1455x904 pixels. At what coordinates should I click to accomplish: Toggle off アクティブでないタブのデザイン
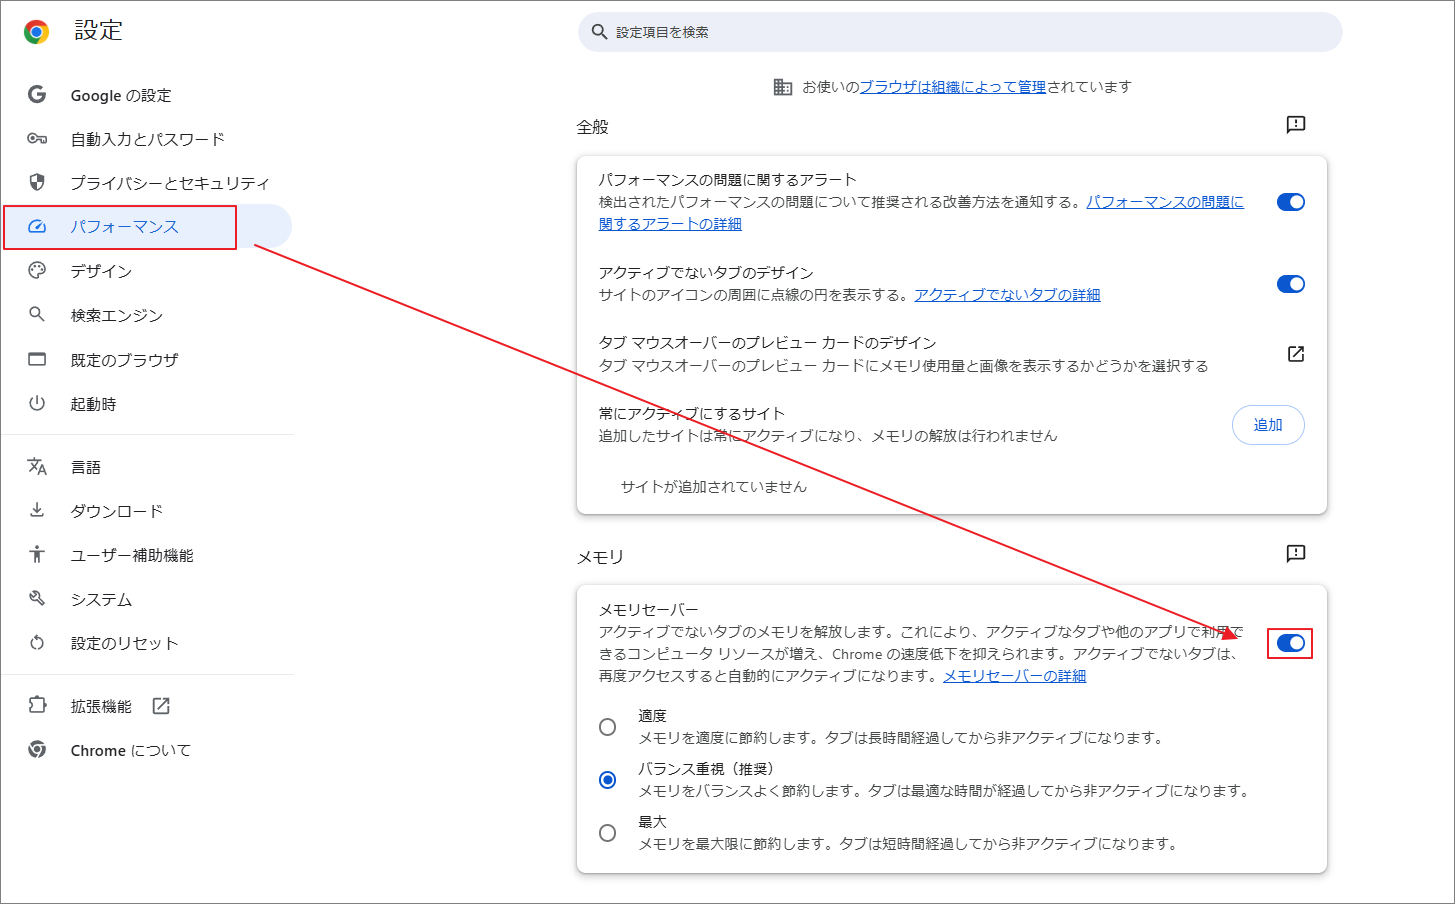pyautogui.click(x=1290, y=283)
